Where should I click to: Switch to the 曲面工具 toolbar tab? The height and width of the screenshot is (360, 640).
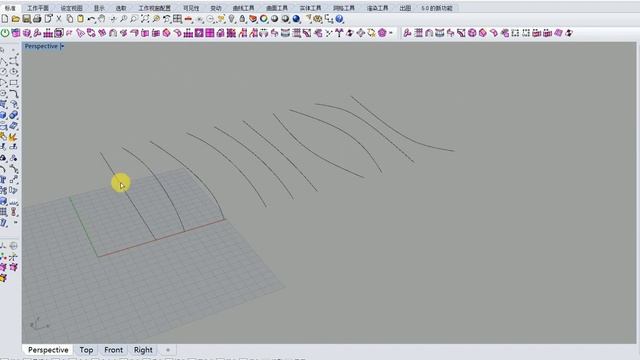click(277, 8)
